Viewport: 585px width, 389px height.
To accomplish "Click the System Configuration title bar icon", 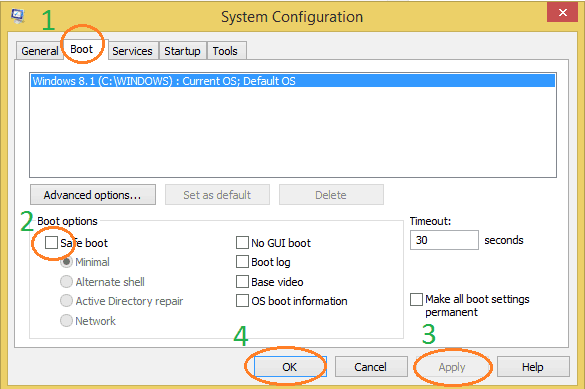I will click(x=18, y=16).
